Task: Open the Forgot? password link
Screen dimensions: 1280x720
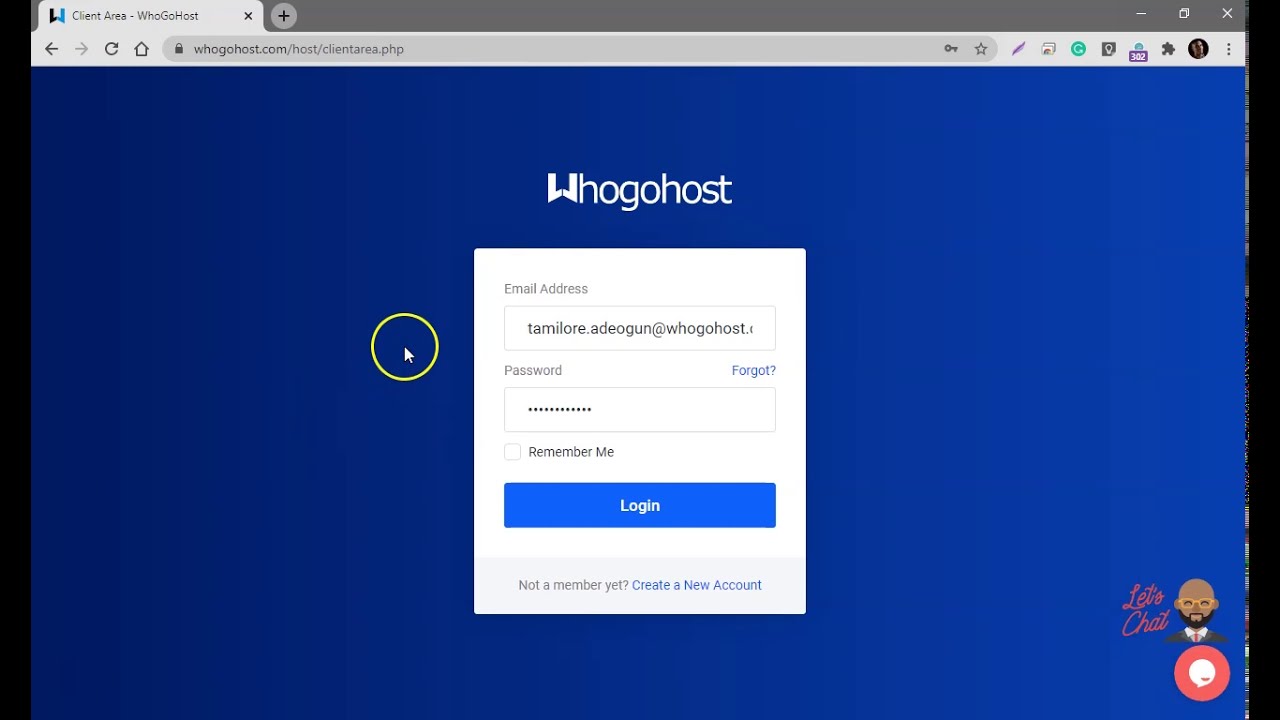Action: tap(753, 370)
